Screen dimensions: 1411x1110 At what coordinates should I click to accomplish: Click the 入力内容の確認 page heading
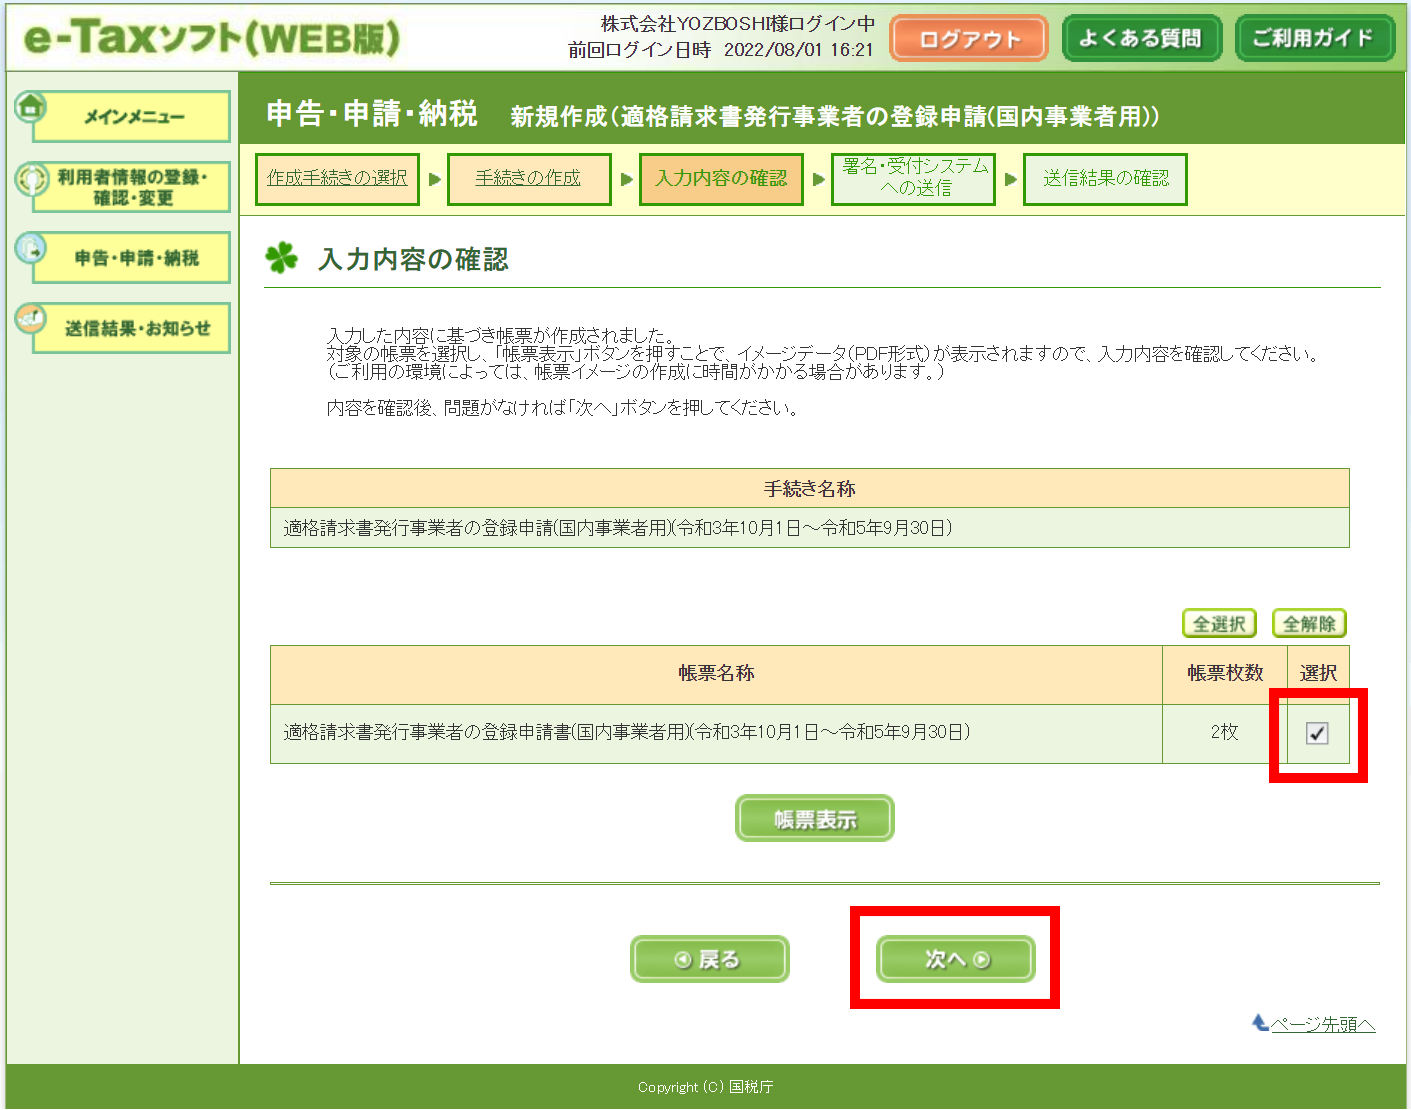coord(413,259)
